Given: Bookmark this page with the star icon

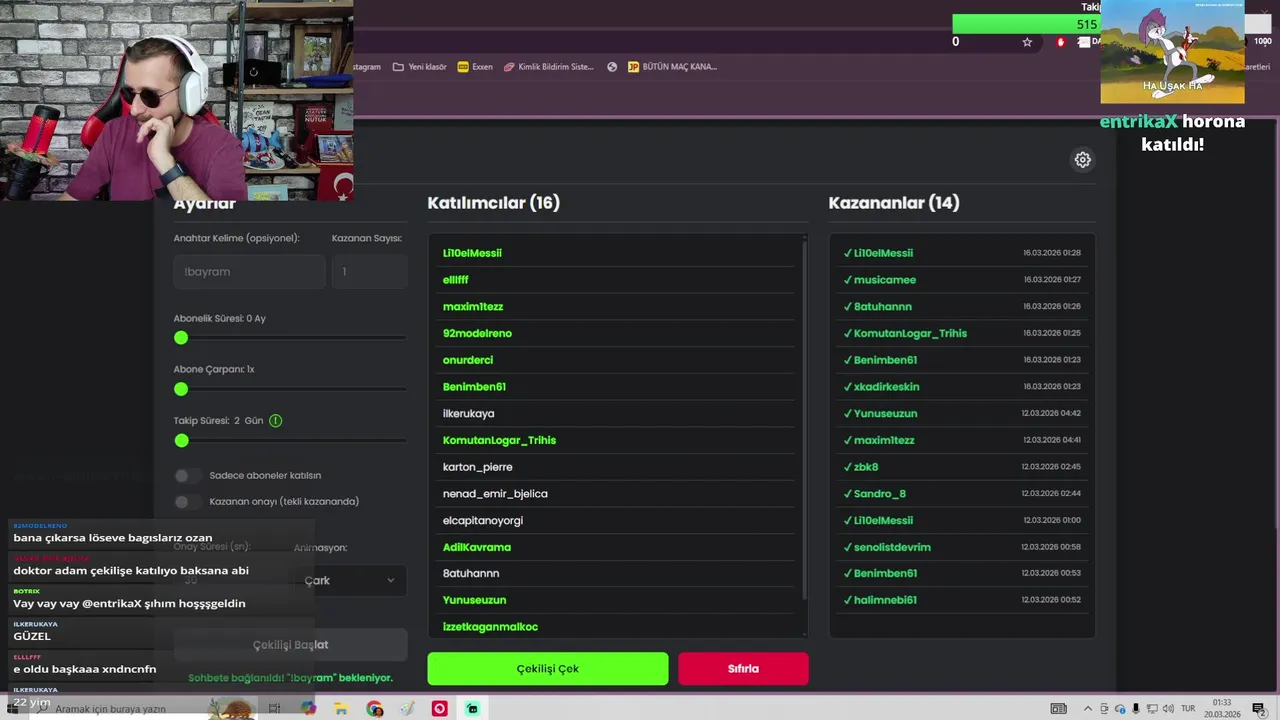Looking at the screenshot, I should (1027, 42).
